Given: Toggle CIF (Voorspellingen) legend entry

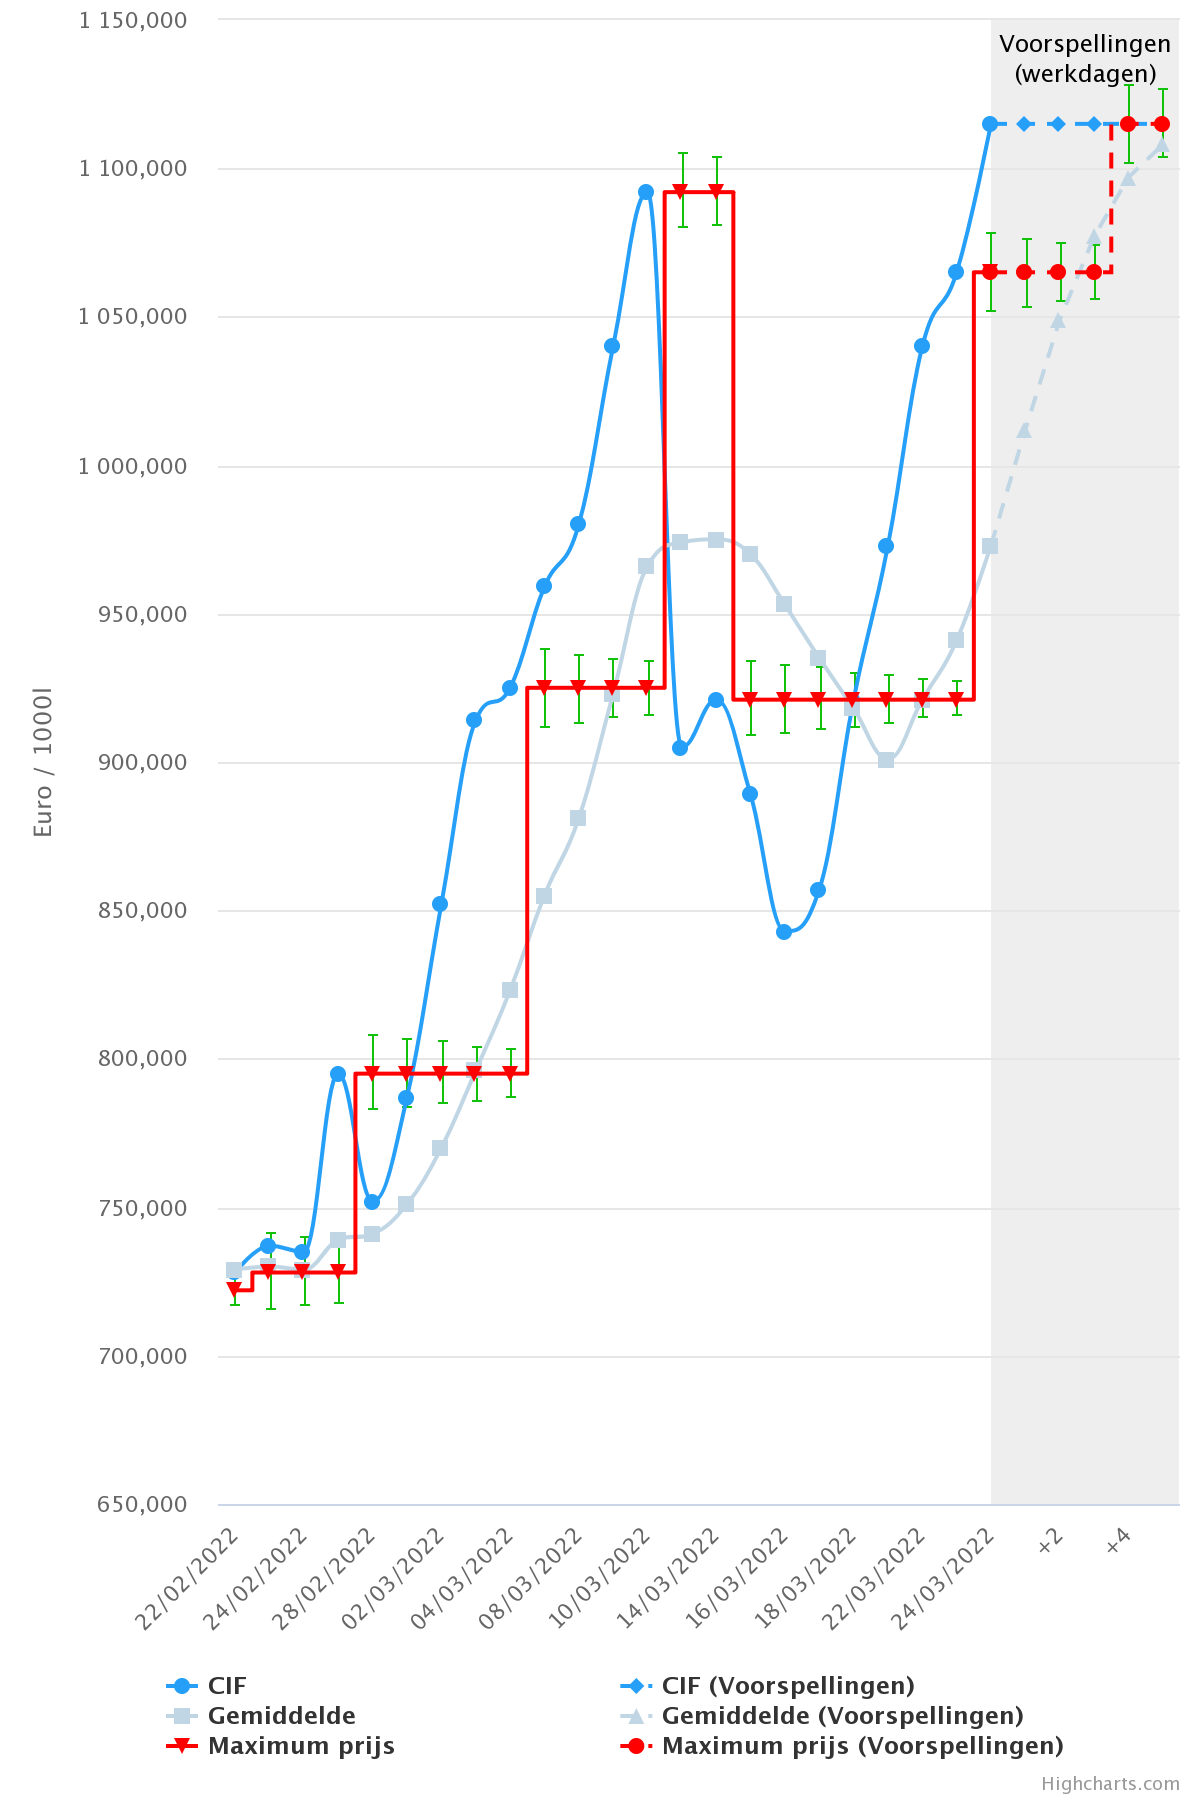Looking at the screenshot, I should (x=788, y=1686).
